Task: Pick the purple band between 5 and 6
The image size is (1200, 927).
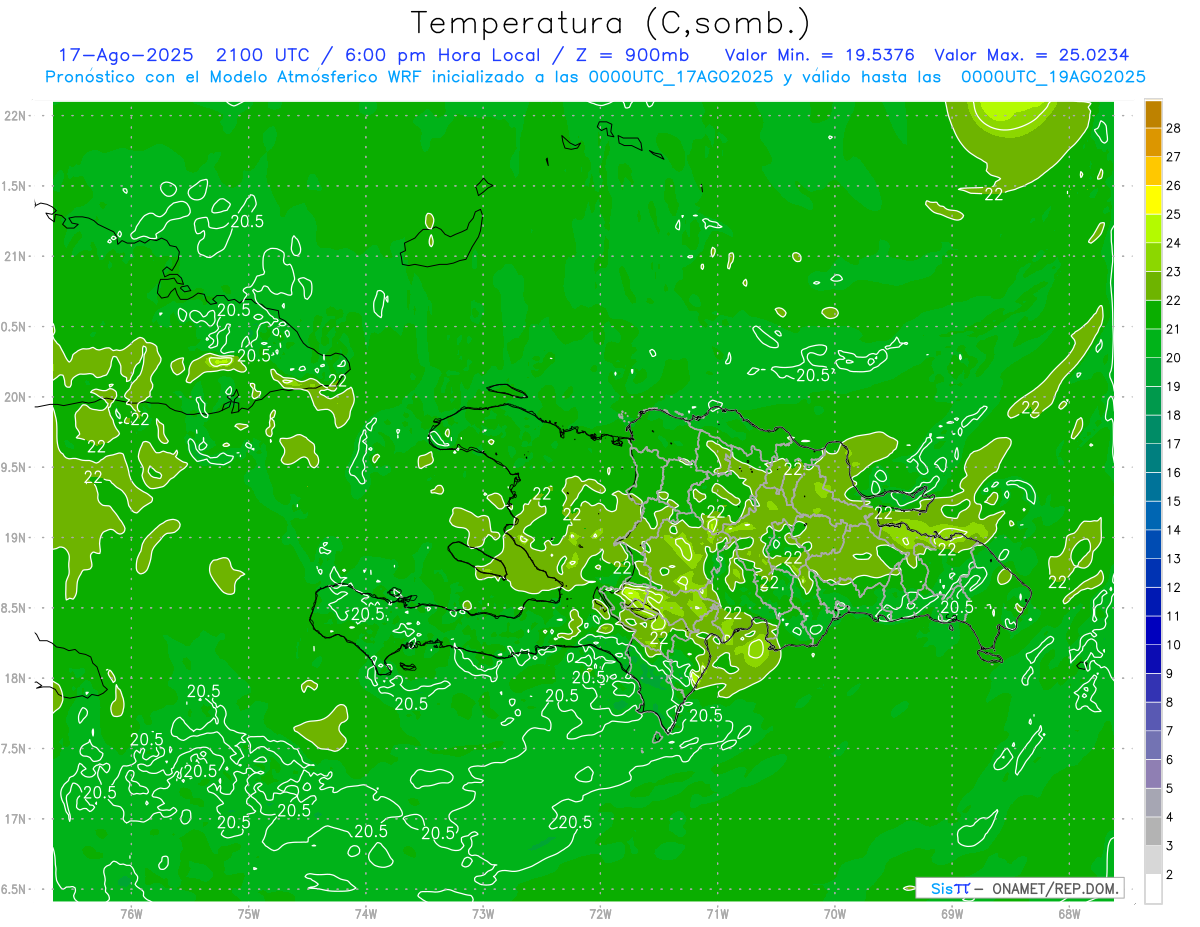Action: [1153, 774]
